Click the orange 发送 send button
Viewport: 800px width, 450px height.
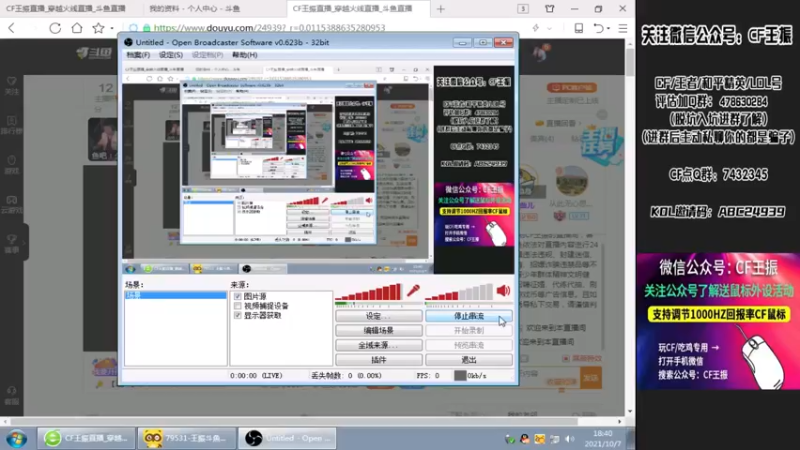591,378
